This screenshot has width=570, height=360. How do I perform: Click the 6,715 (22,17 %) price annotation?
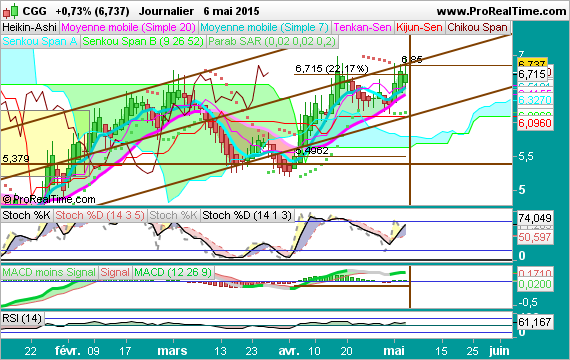tap(332, 68)
